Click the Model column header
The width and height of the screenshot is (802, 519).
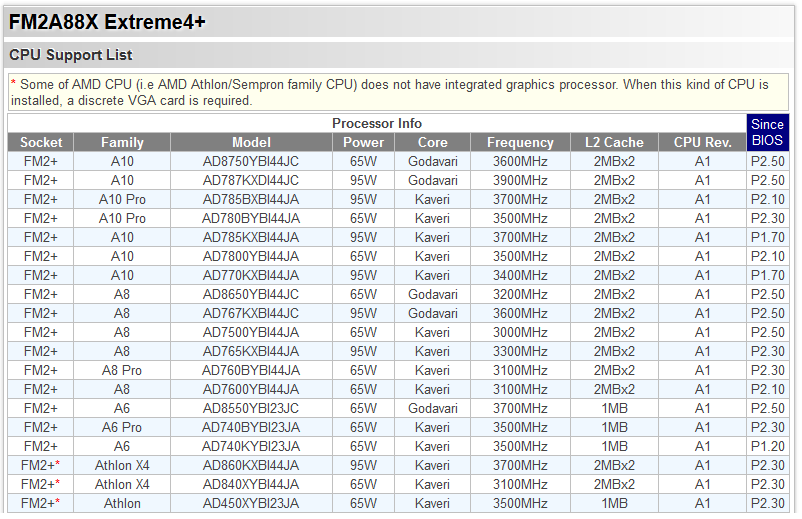point(251,142)
